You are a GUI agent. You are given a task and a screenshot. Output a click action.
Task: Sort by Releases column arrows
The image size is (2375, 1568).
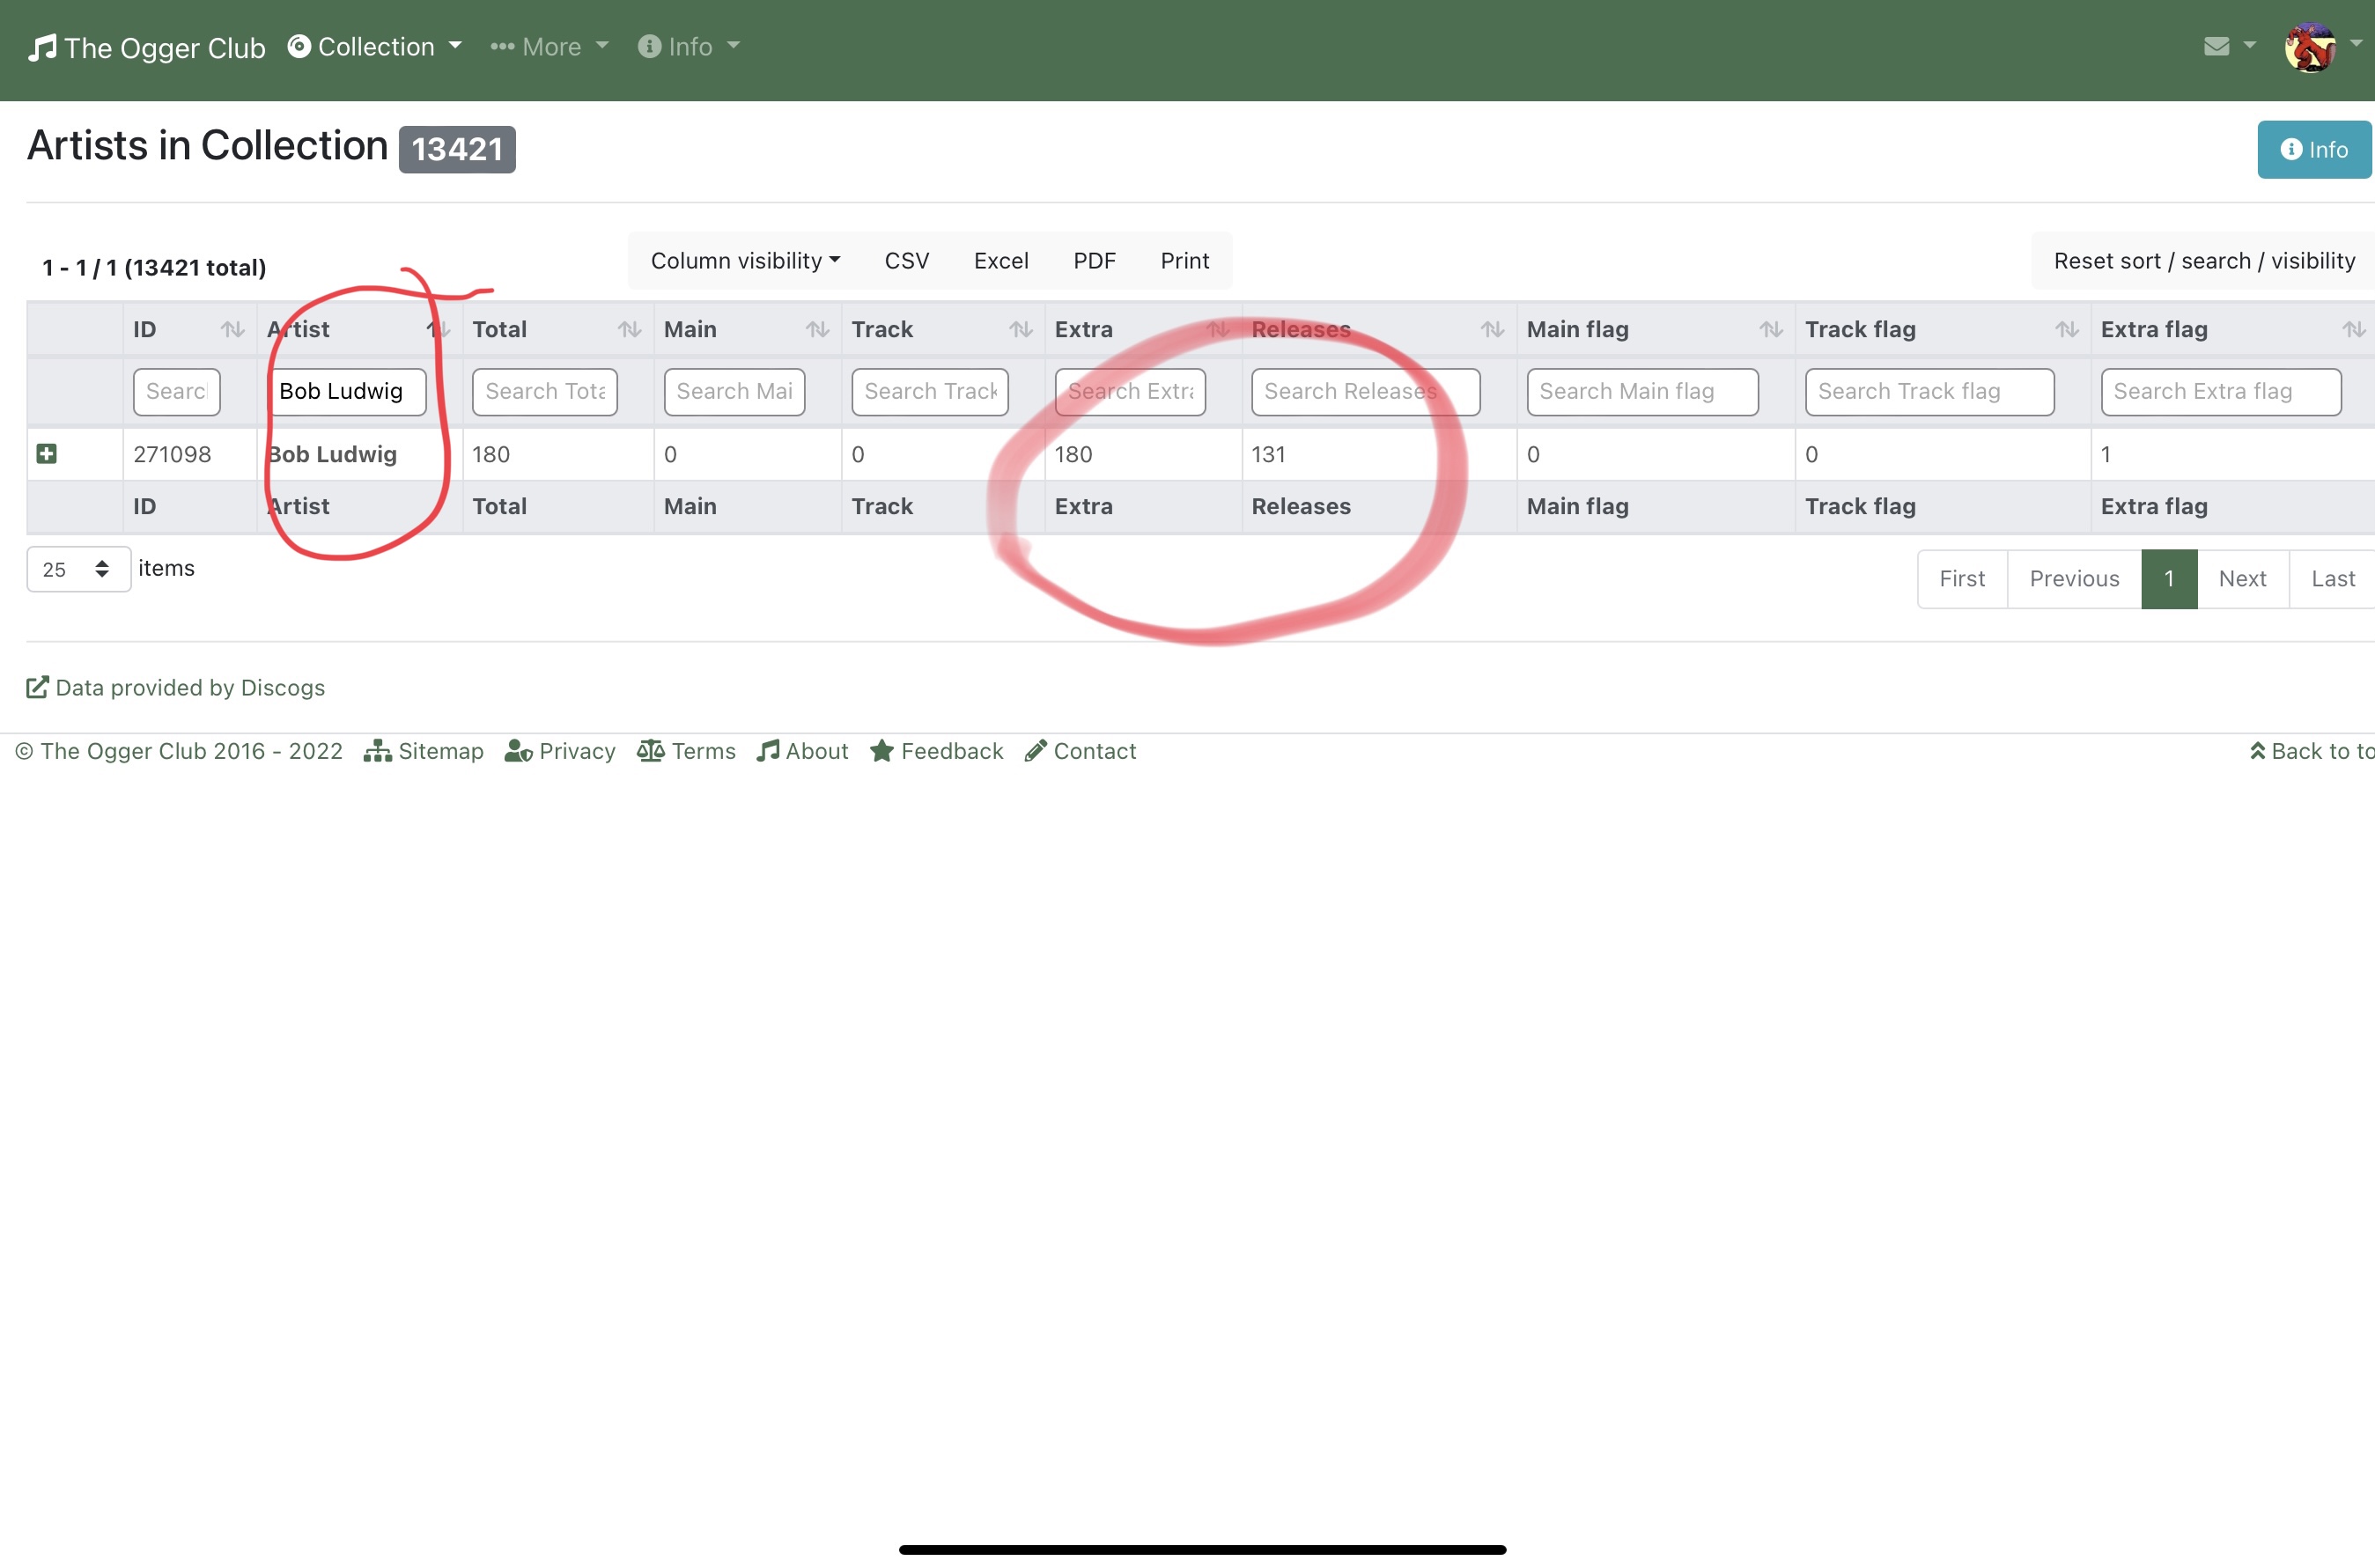pos(1492,329)
